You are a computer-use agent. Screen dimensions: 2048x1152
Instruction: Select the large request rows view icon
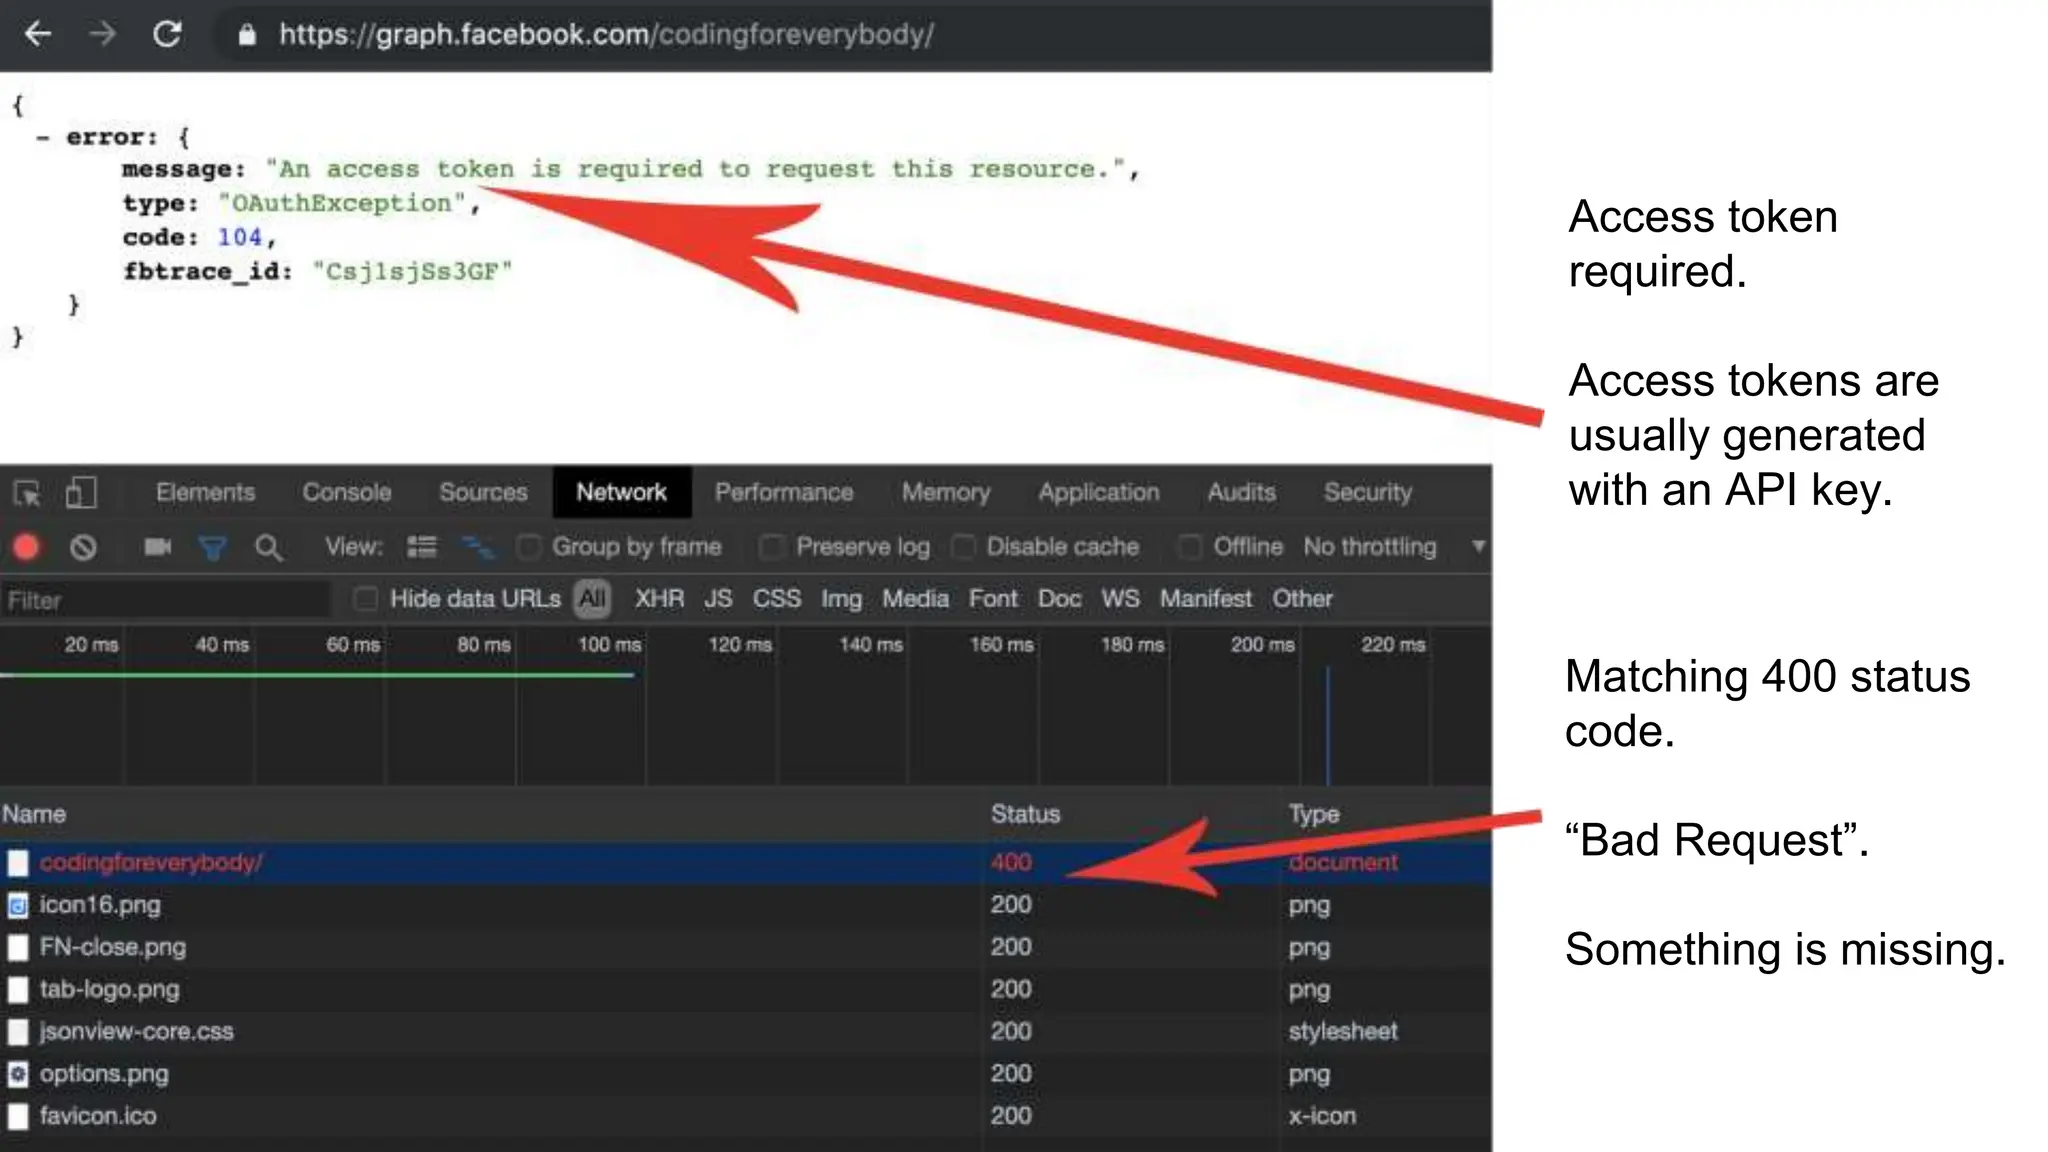(421, 547)
